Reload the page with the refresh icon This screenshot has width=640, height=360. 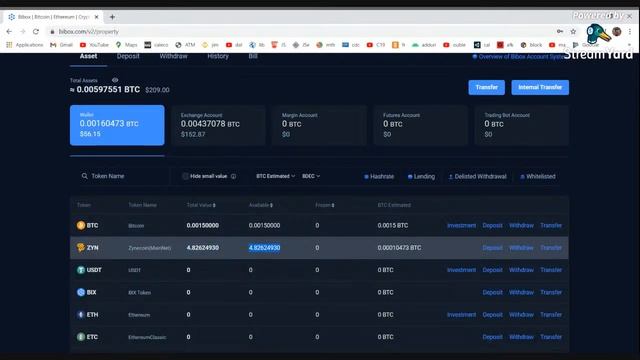point(36,31)
